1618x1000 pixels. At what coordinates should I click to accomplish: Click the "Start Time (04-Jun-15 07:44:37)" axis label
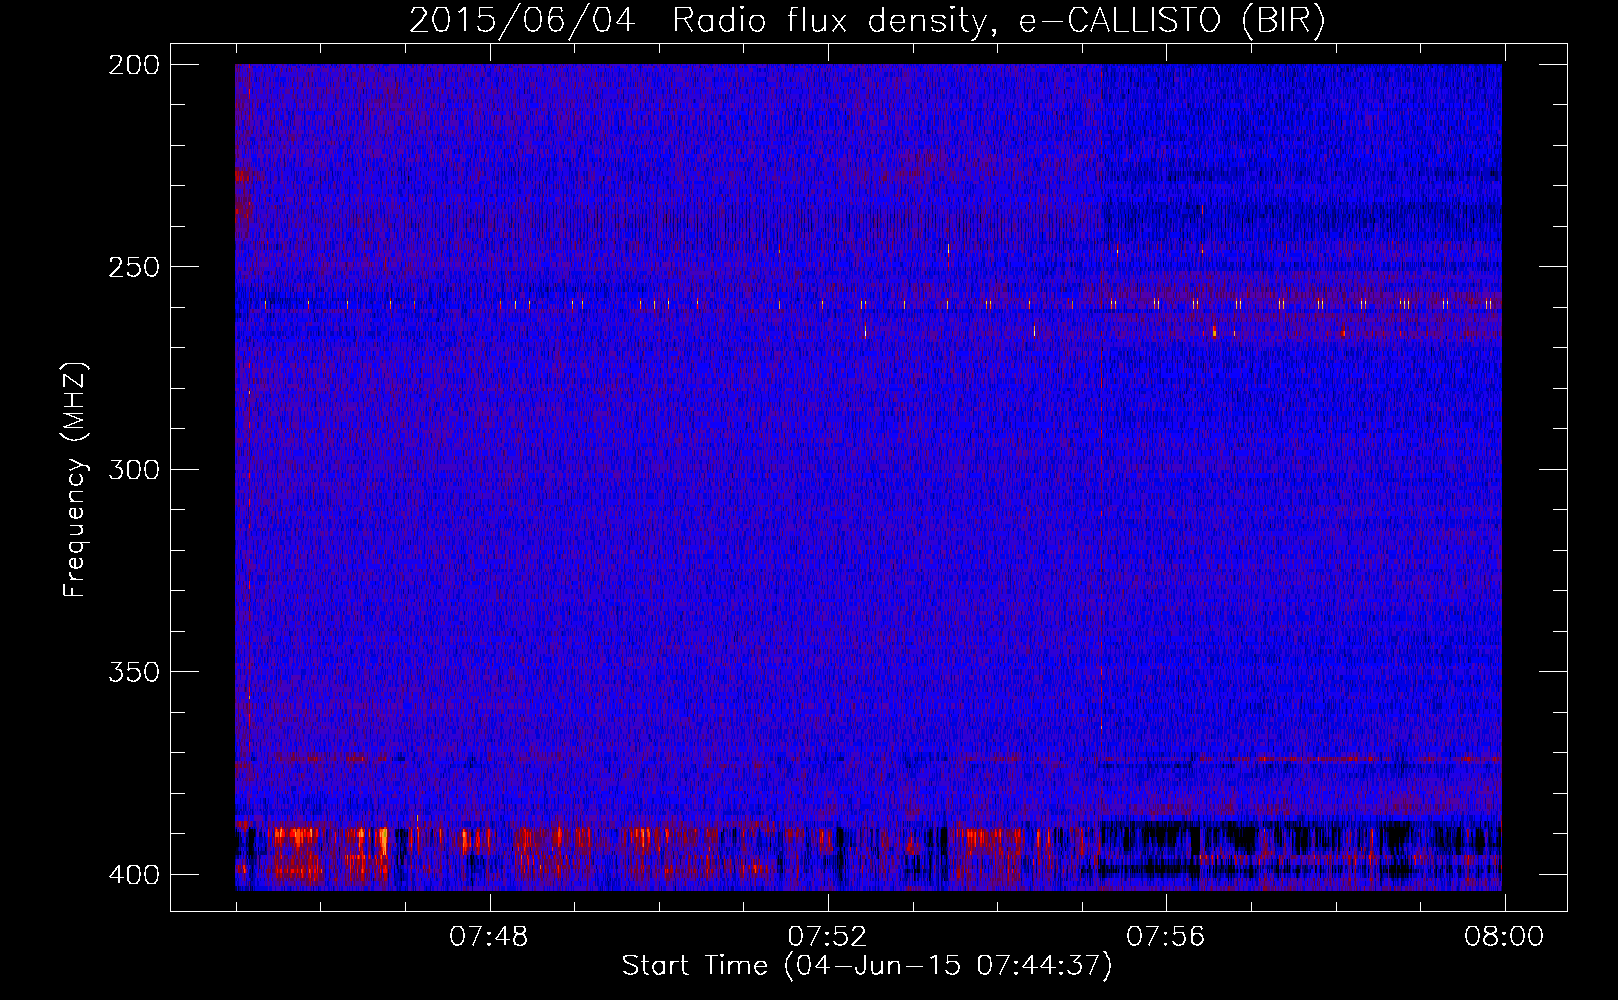867,966
